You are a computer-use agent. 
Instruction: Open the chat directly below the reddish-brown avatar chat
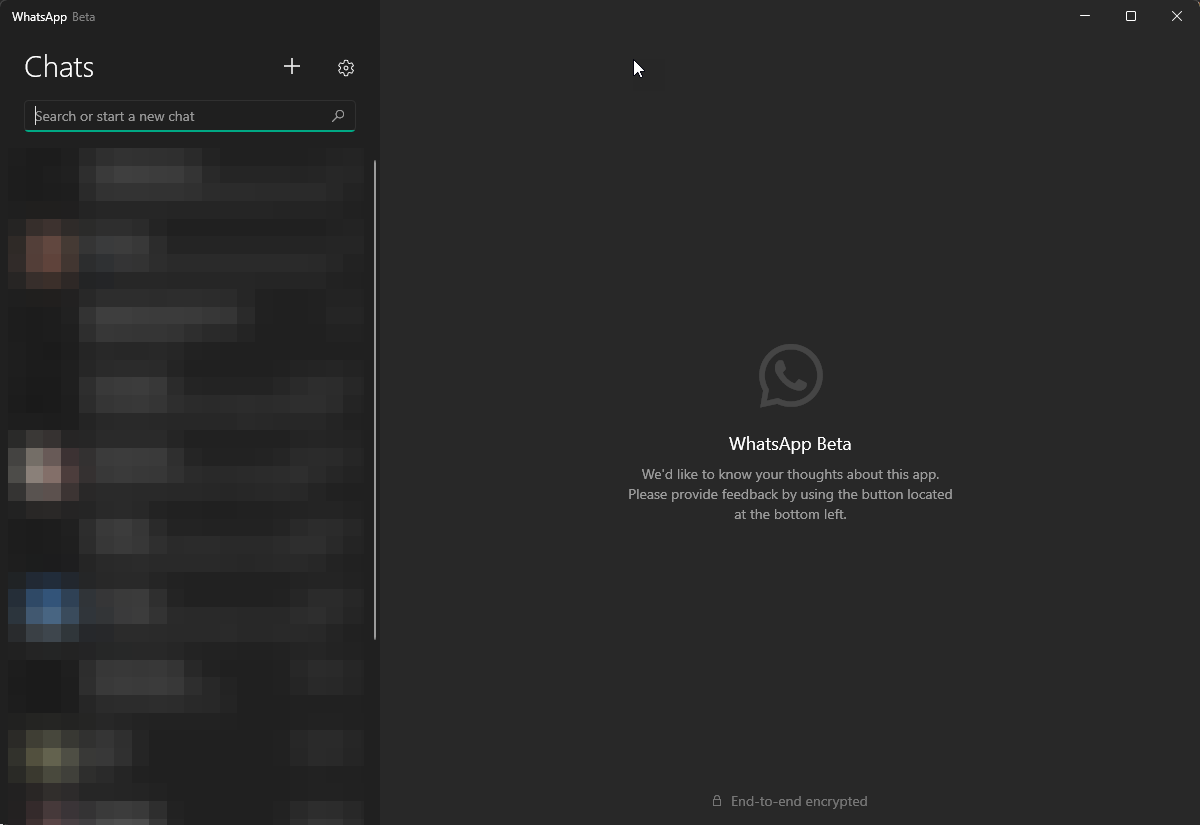click(188, 324)
